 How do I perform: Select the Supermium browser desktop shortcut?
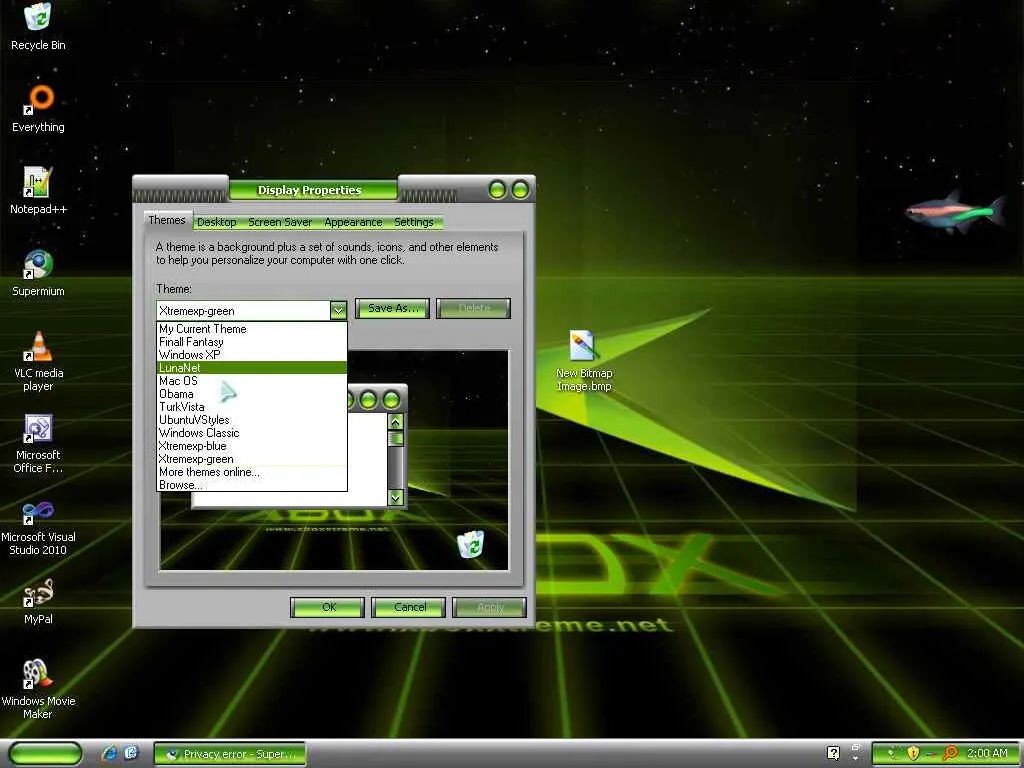pos(38,272)
